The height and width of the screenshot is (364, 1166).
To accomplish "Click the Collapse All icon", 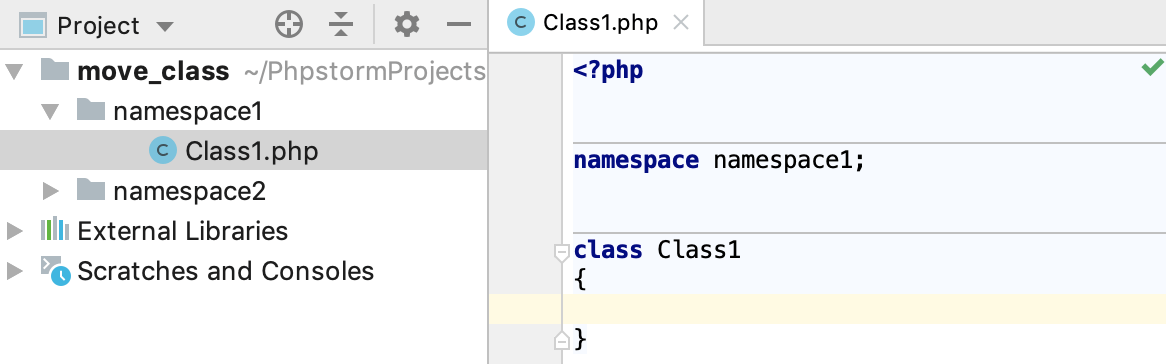I will pyautogui.click(x=341, y=25).
